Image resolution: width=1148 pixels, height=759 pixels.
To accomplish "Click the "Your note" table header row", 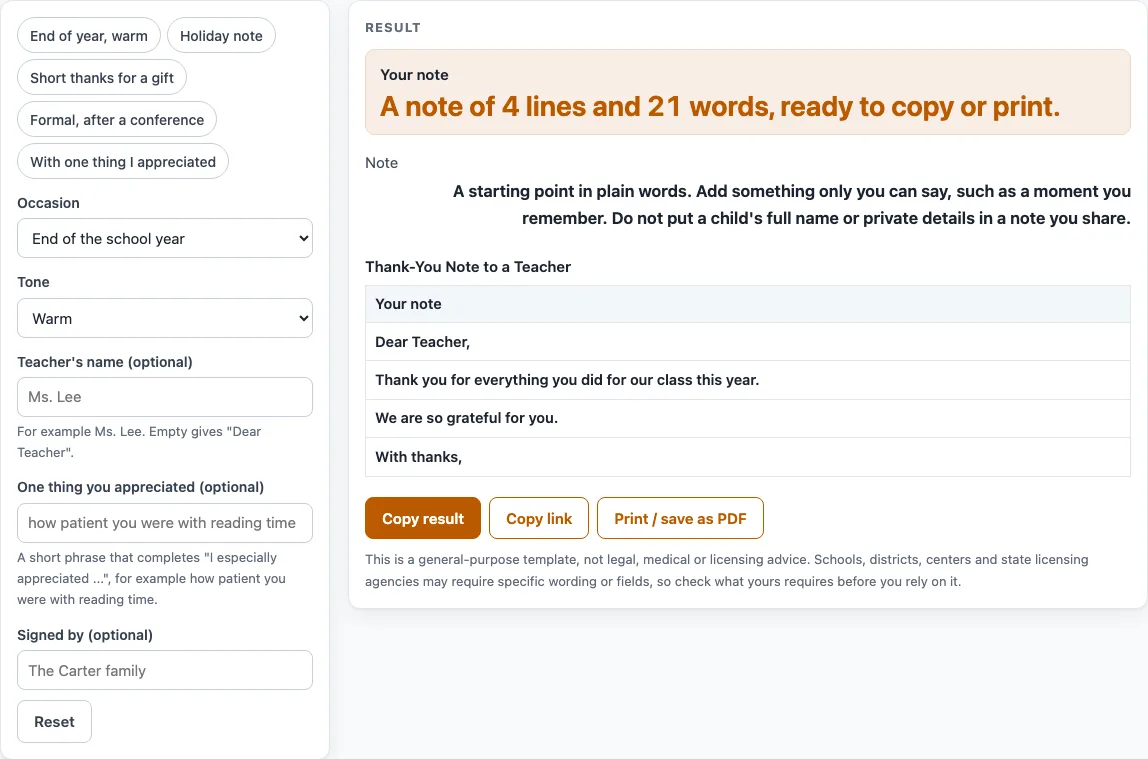I will (x=748, y=304).
